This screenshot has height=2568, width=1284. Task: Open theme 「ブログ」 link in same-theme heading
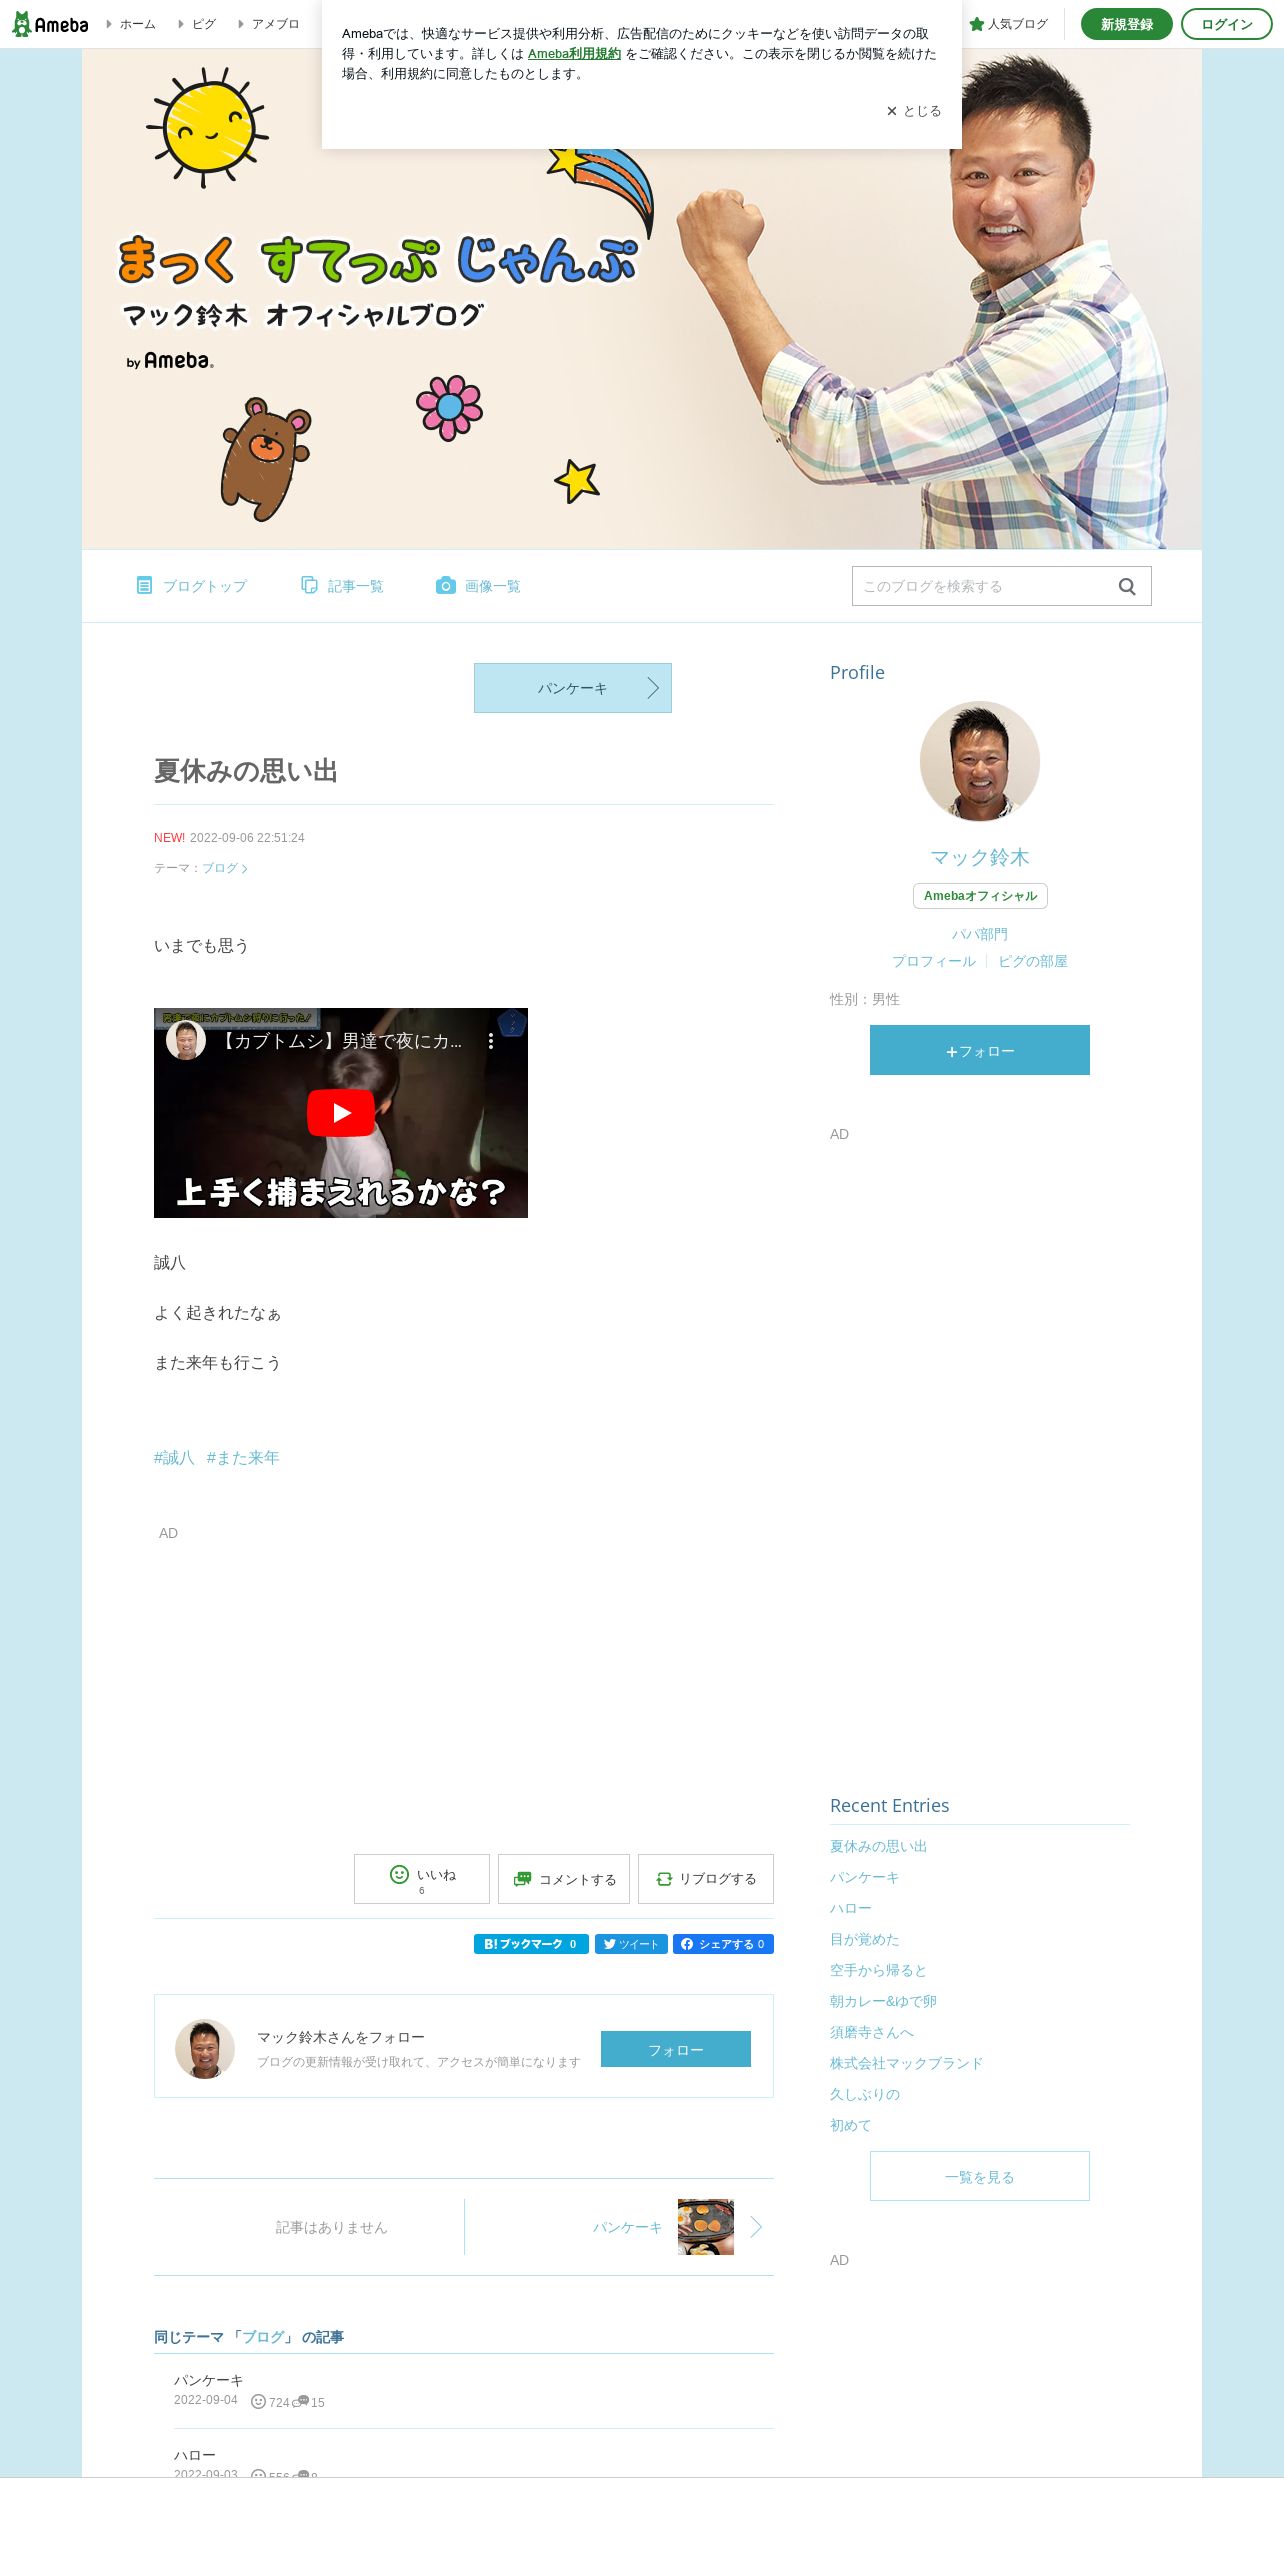click(264, 2337)
